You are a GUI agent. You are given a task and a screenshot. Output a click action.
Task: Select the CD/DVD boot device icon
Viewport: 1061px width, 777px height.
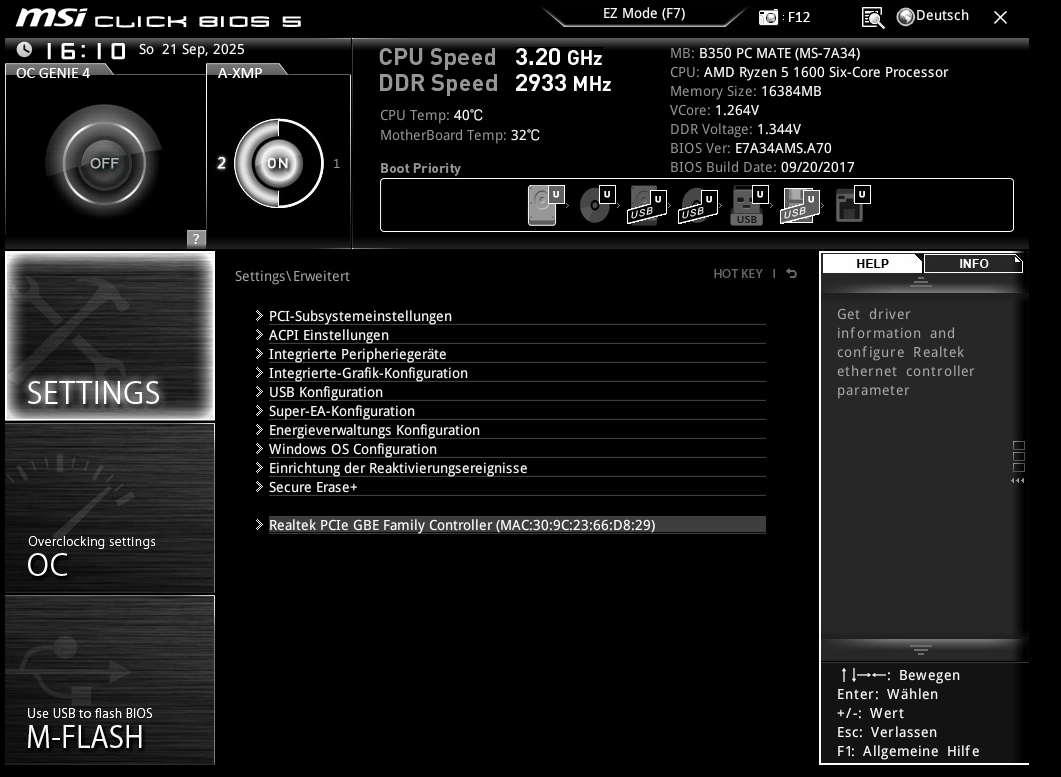click(x=597, y=205)
